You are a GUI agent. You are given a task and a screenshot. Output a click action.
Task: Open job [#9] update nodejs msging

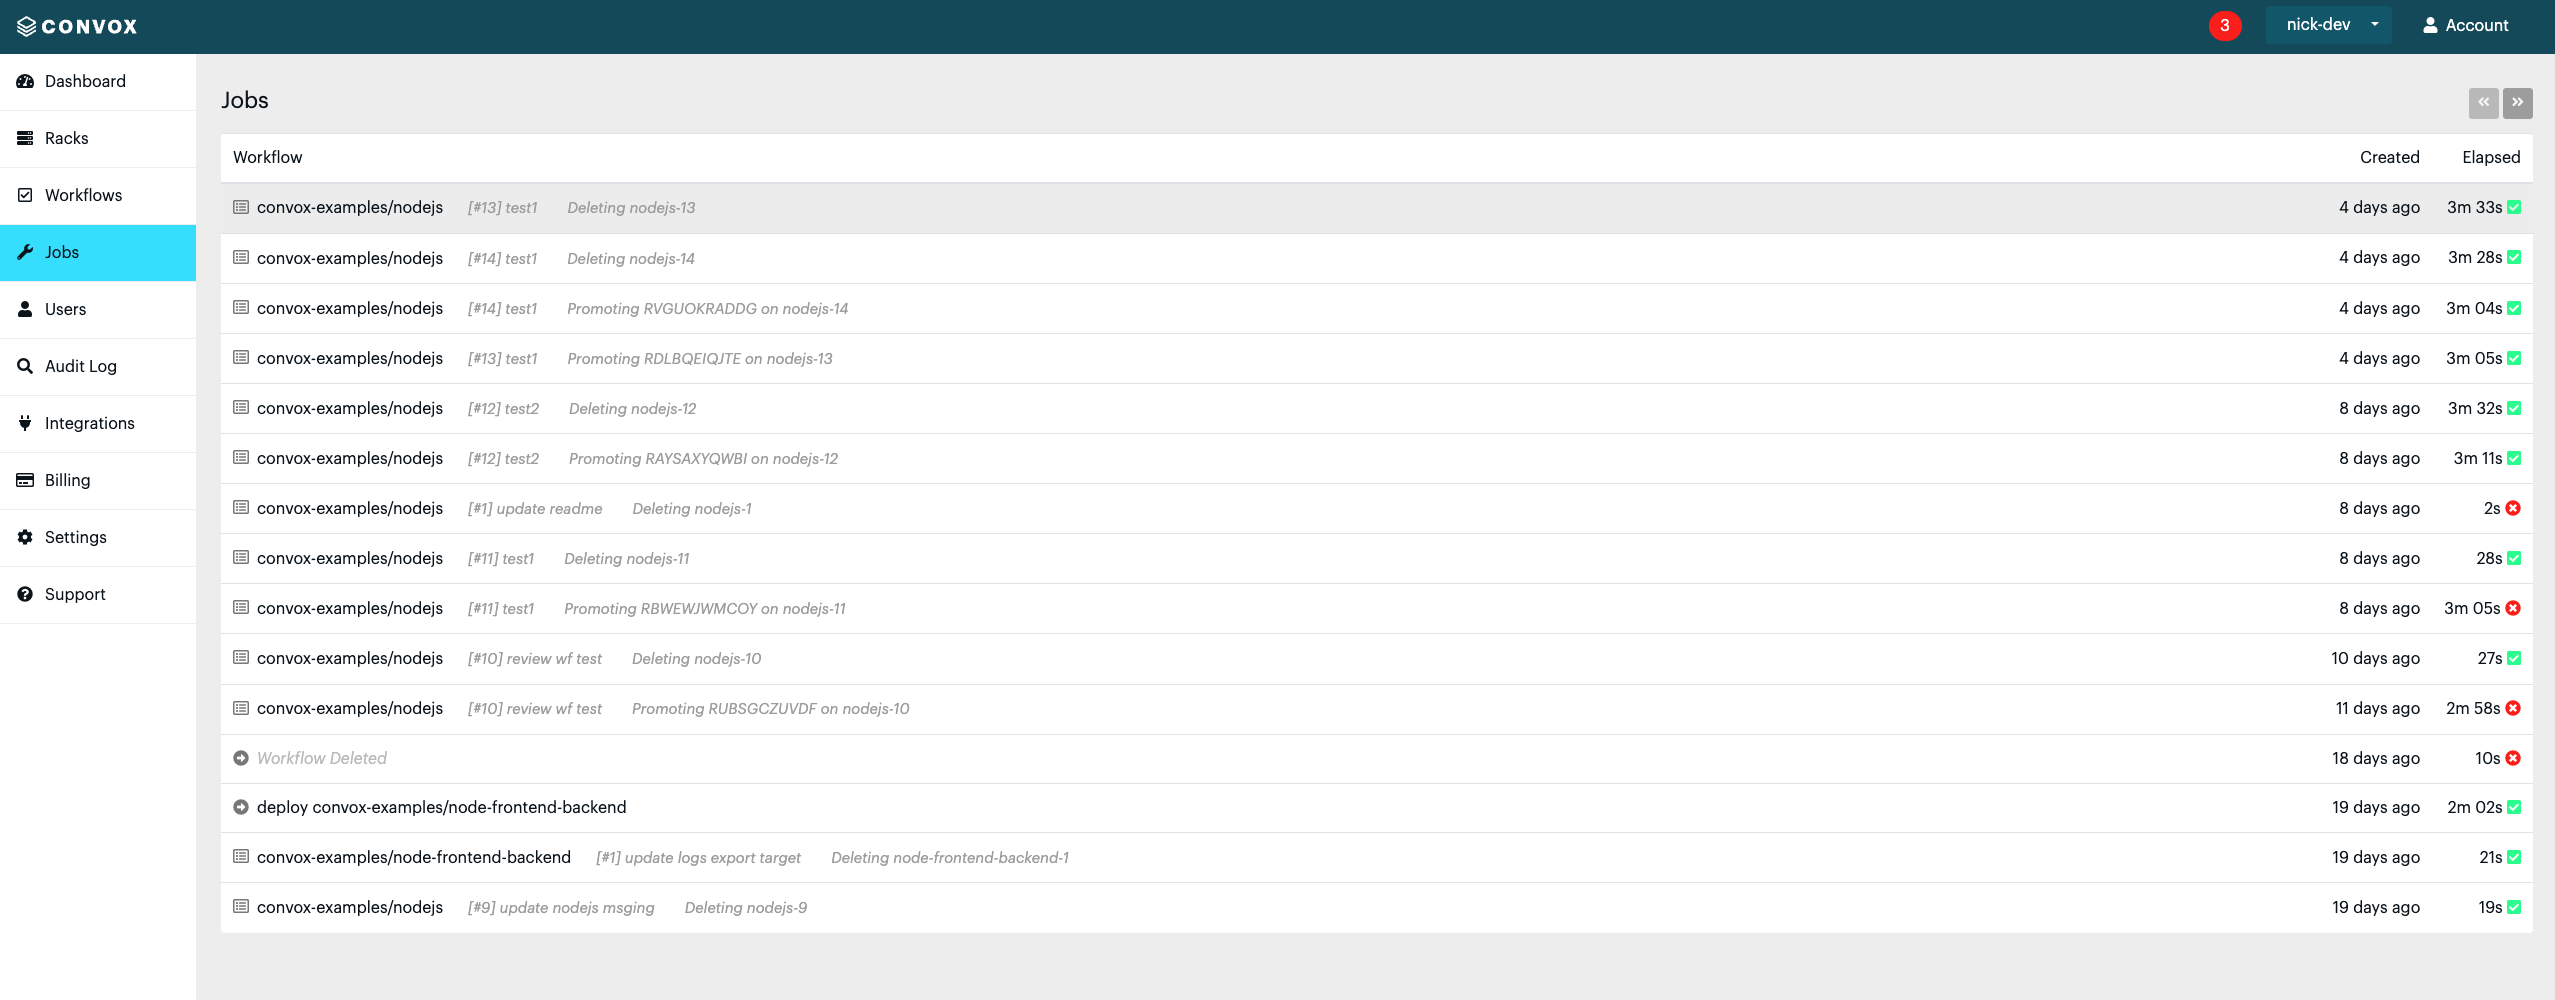pos(1377,908)
